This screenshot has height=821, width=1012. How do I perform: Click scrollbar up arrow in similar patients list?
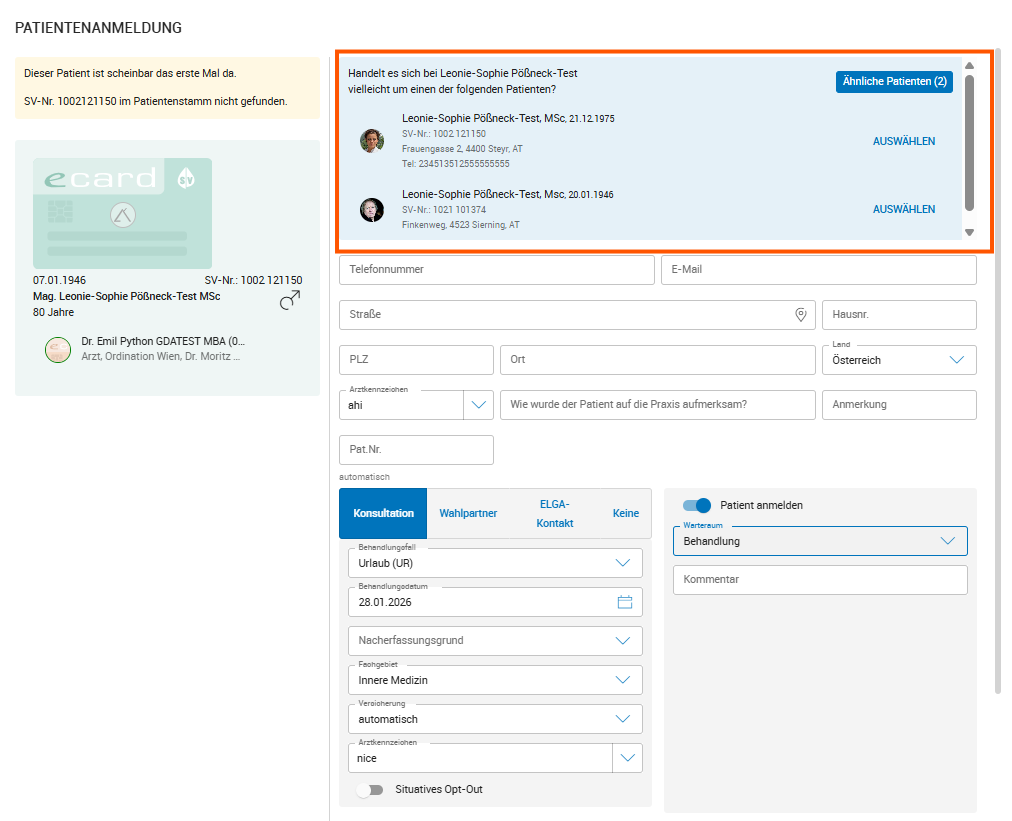click(969, 65)
